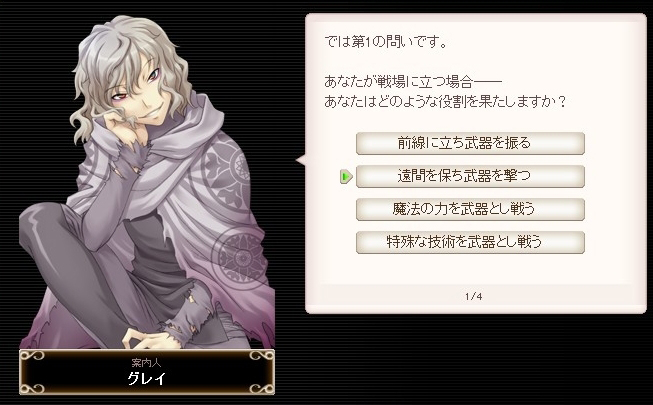Image resolution: width=653 pixels, height=405 pixels.
Task: Click the bottom-right swirl ornament of nameplate
Action: [x=262, y=388]
